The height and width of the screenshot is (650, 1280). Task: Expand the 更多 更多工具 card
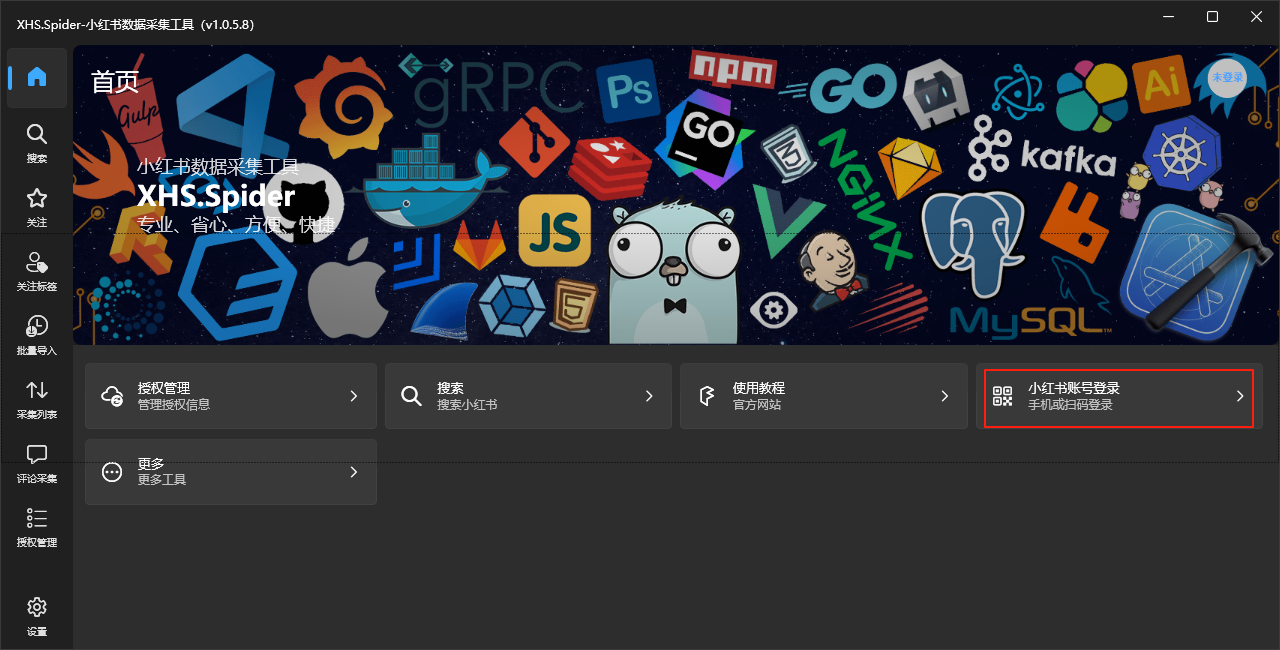(231, 472)
